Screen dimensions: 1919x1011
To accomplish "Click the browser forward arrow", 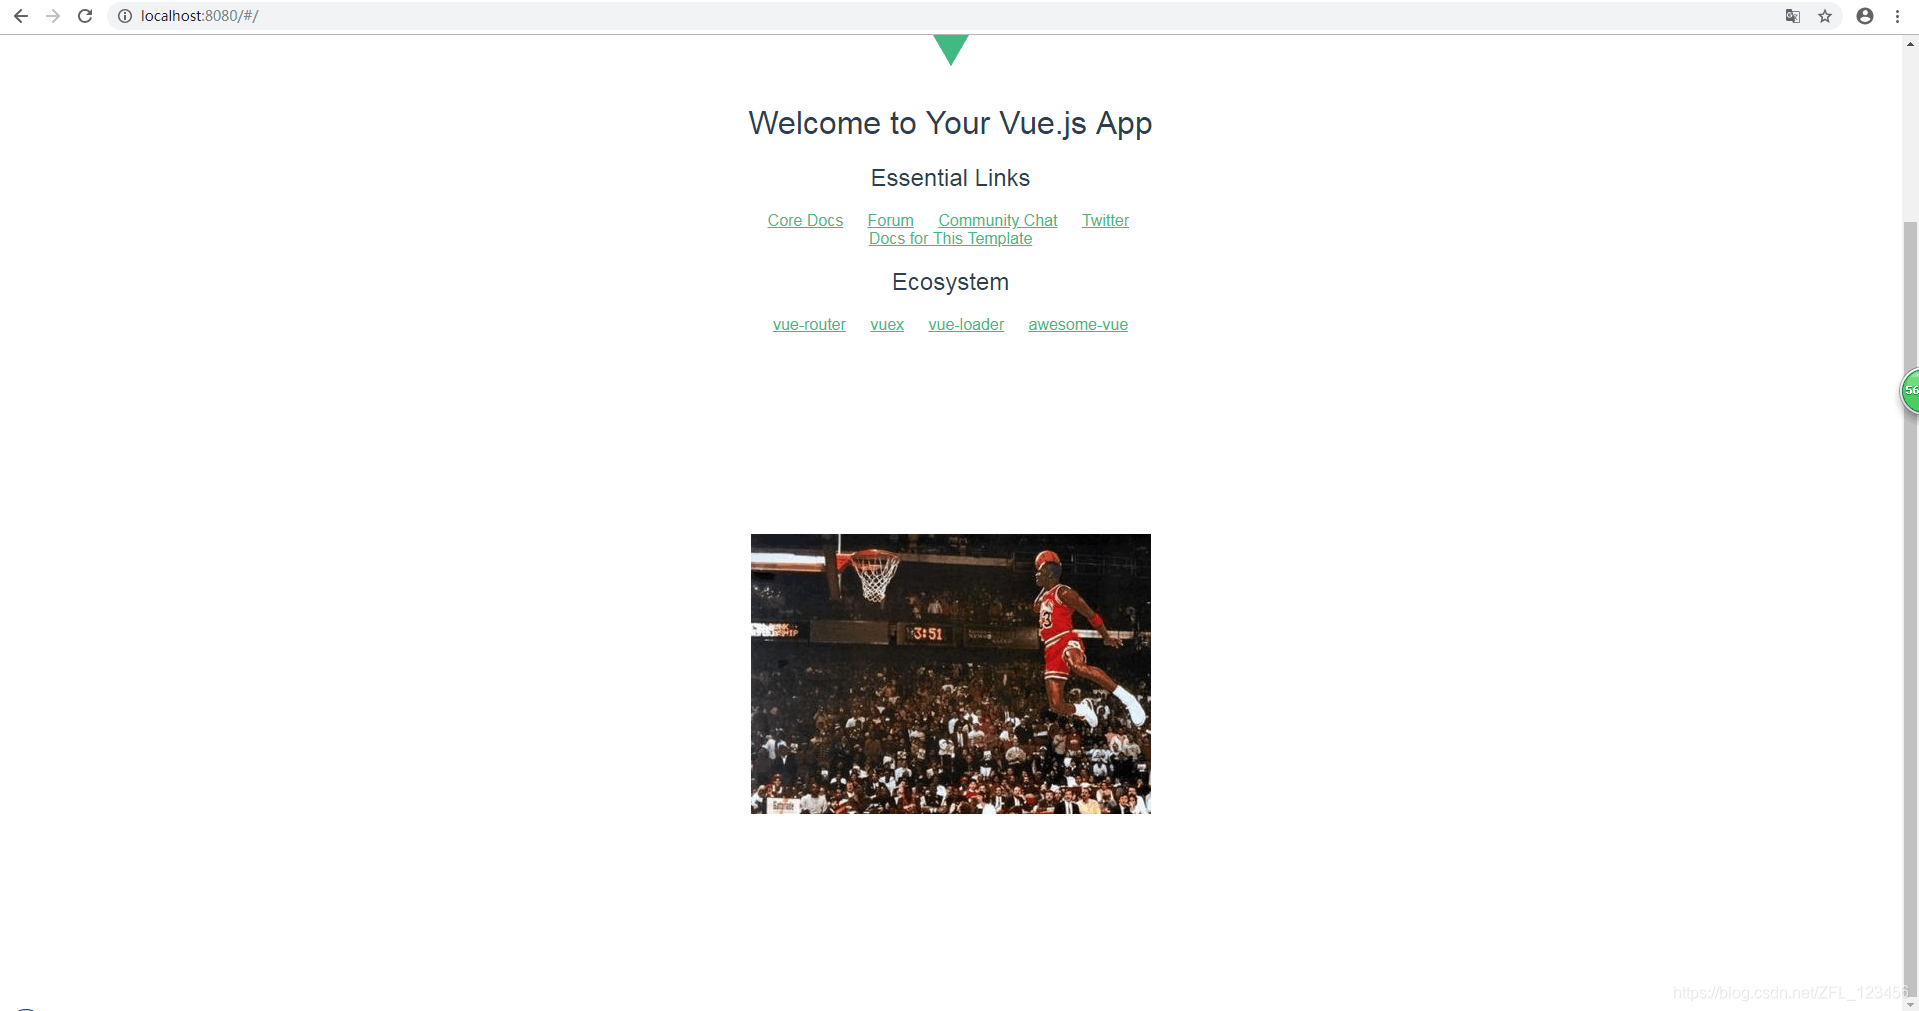I will coord(53,16).
